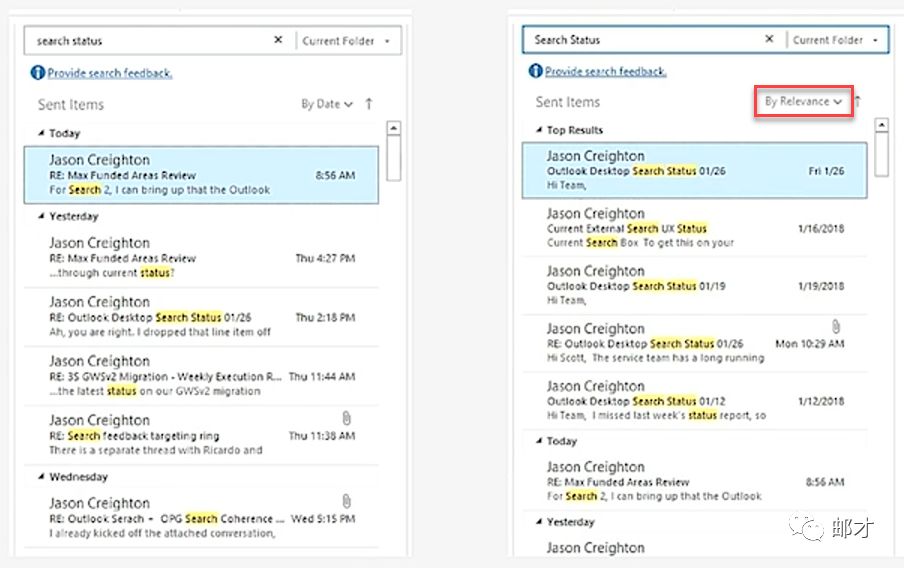Click attachment icon on Search feedback targeting ring email
This screenshot has width=904, height=568.
(346, 417)
